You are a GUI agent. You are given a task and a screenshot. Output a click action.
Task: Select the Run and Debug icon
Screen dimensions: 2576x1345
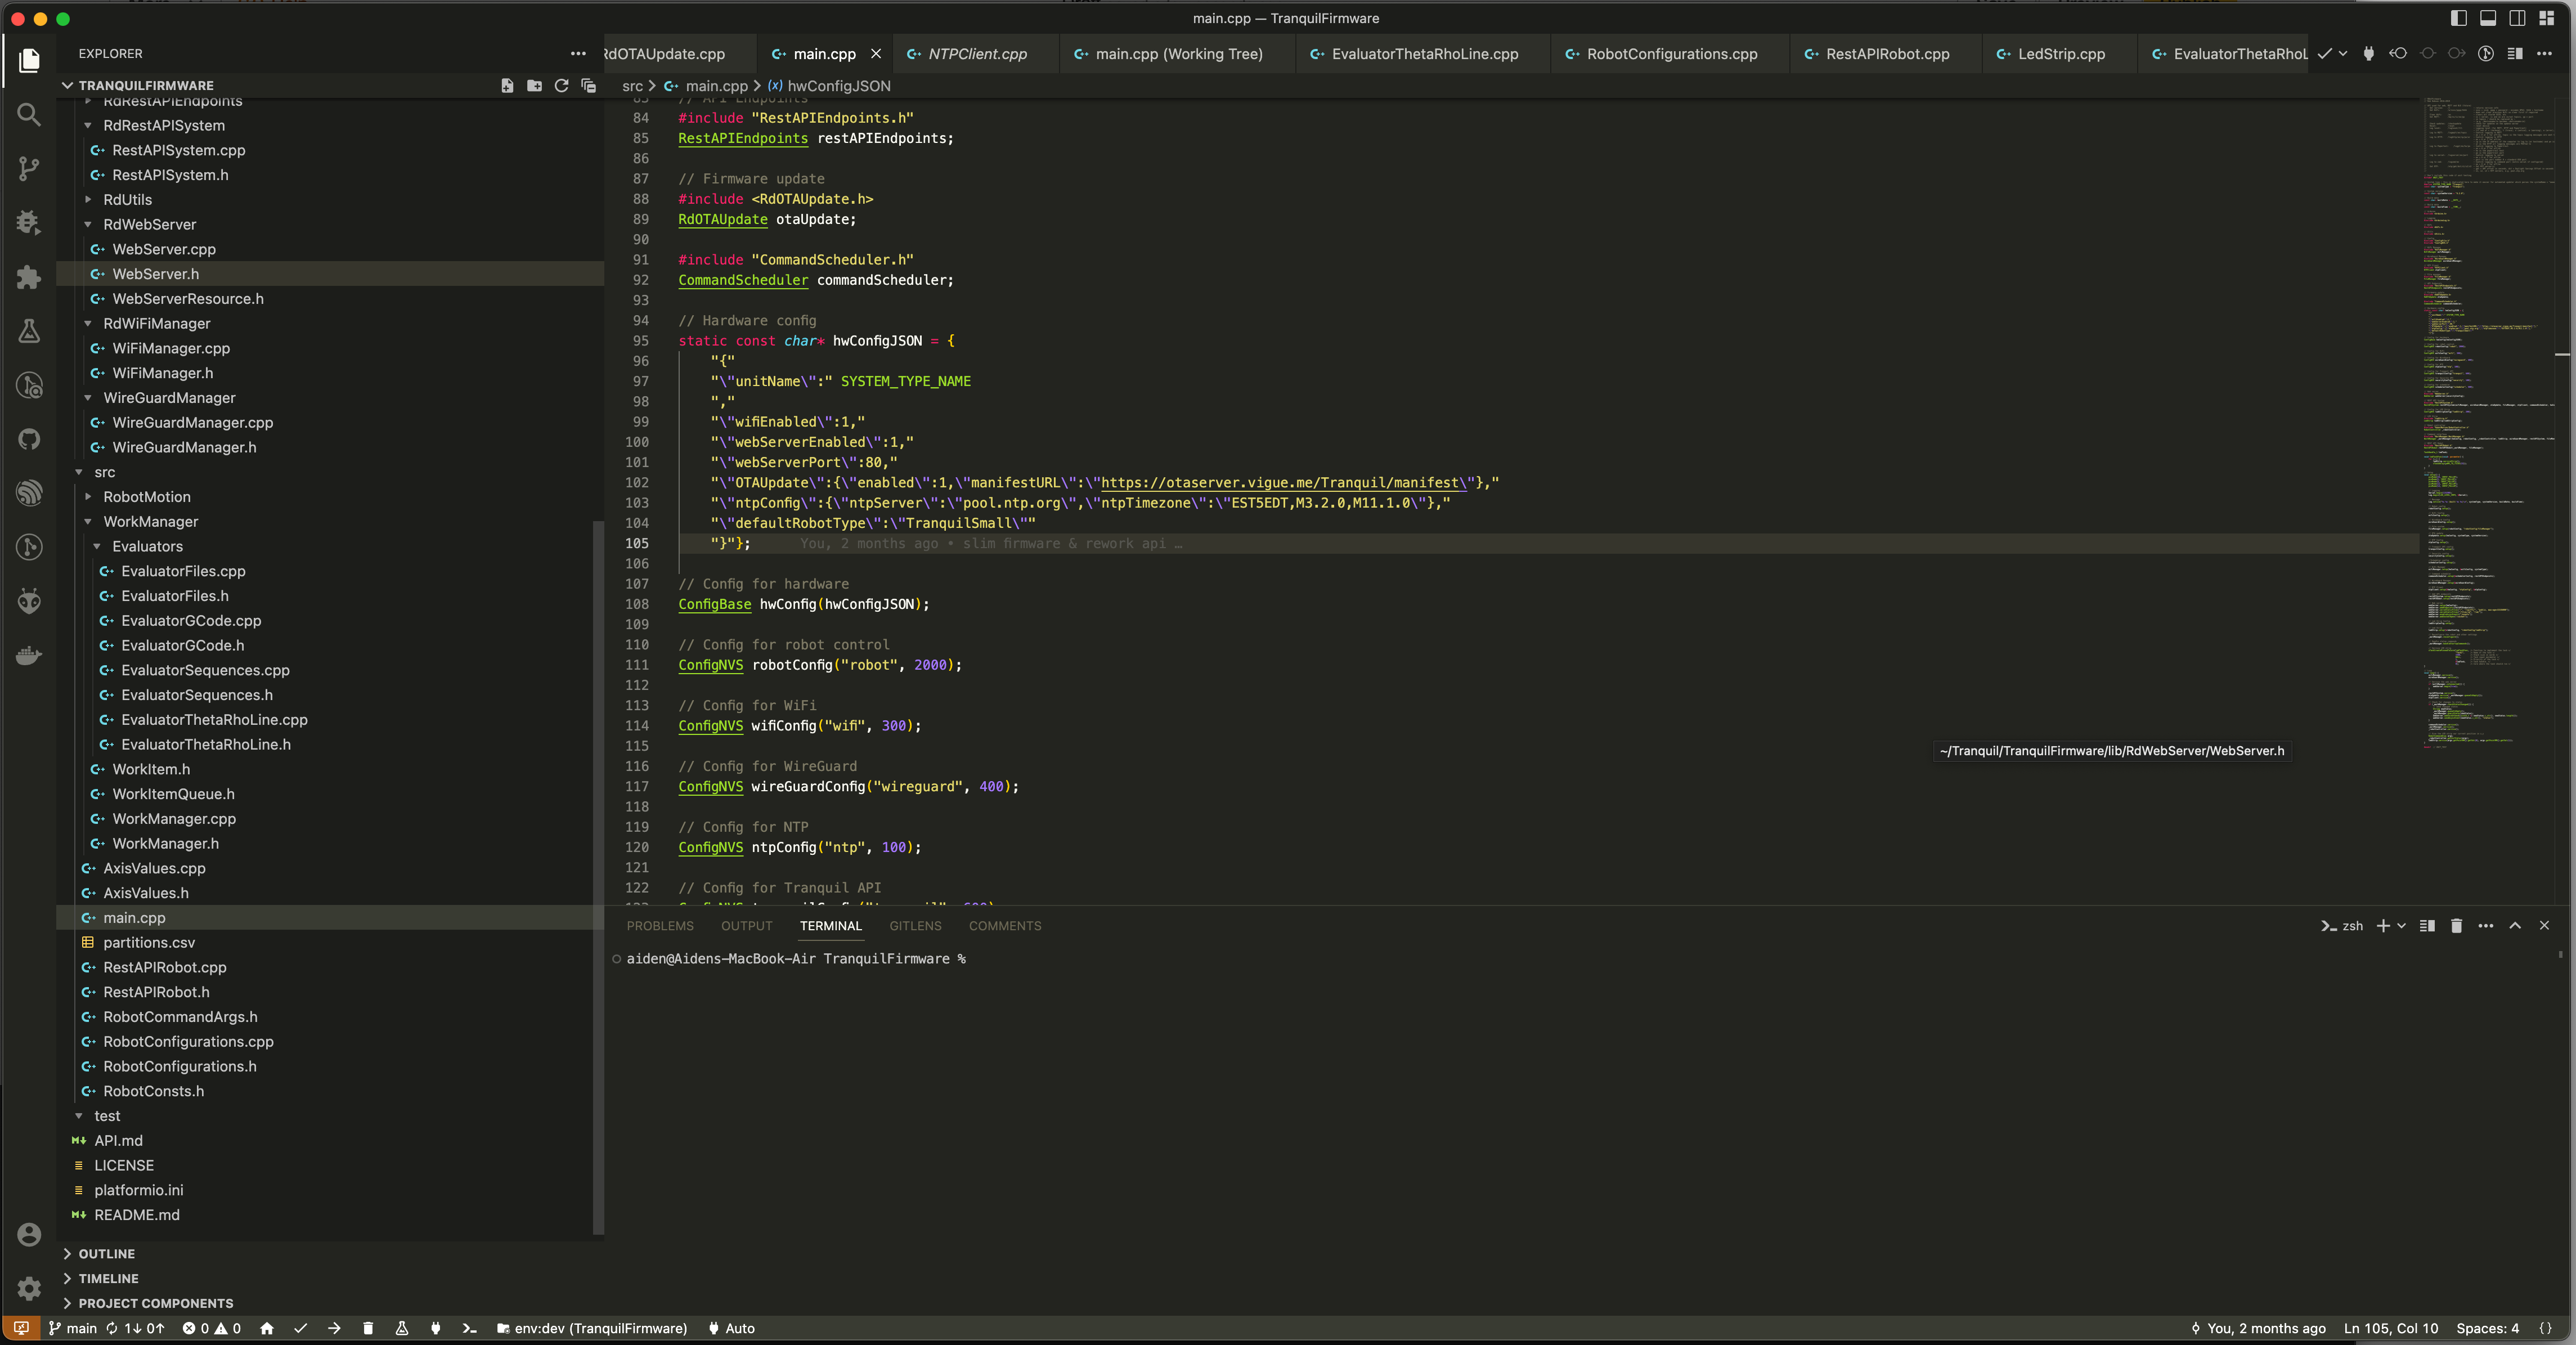(x=29, y=222)
